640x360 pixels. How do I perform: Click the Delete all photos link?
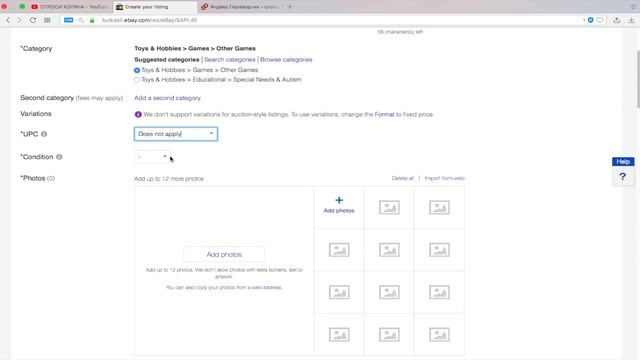pos(402,178)
